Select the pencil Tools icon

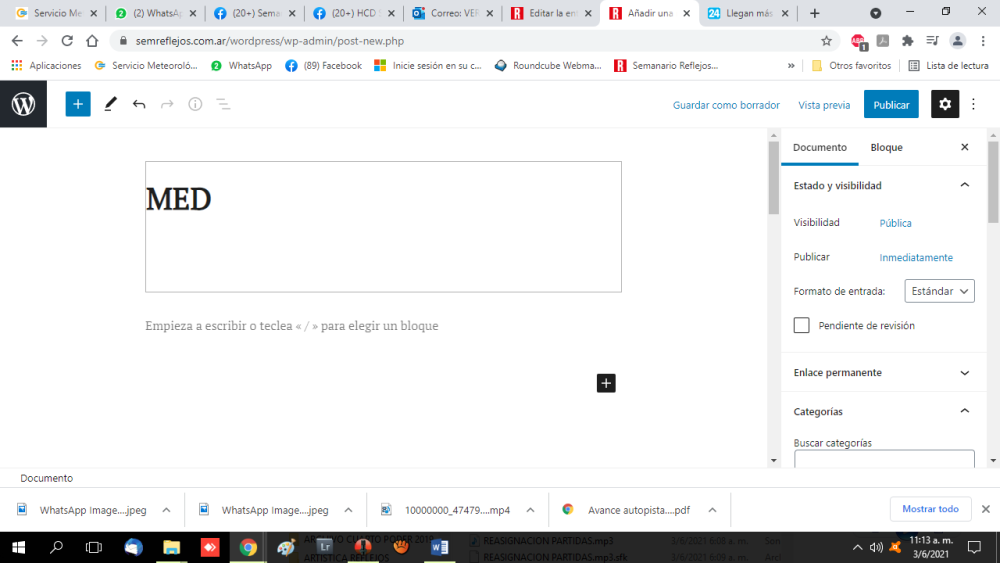point(110,104)
